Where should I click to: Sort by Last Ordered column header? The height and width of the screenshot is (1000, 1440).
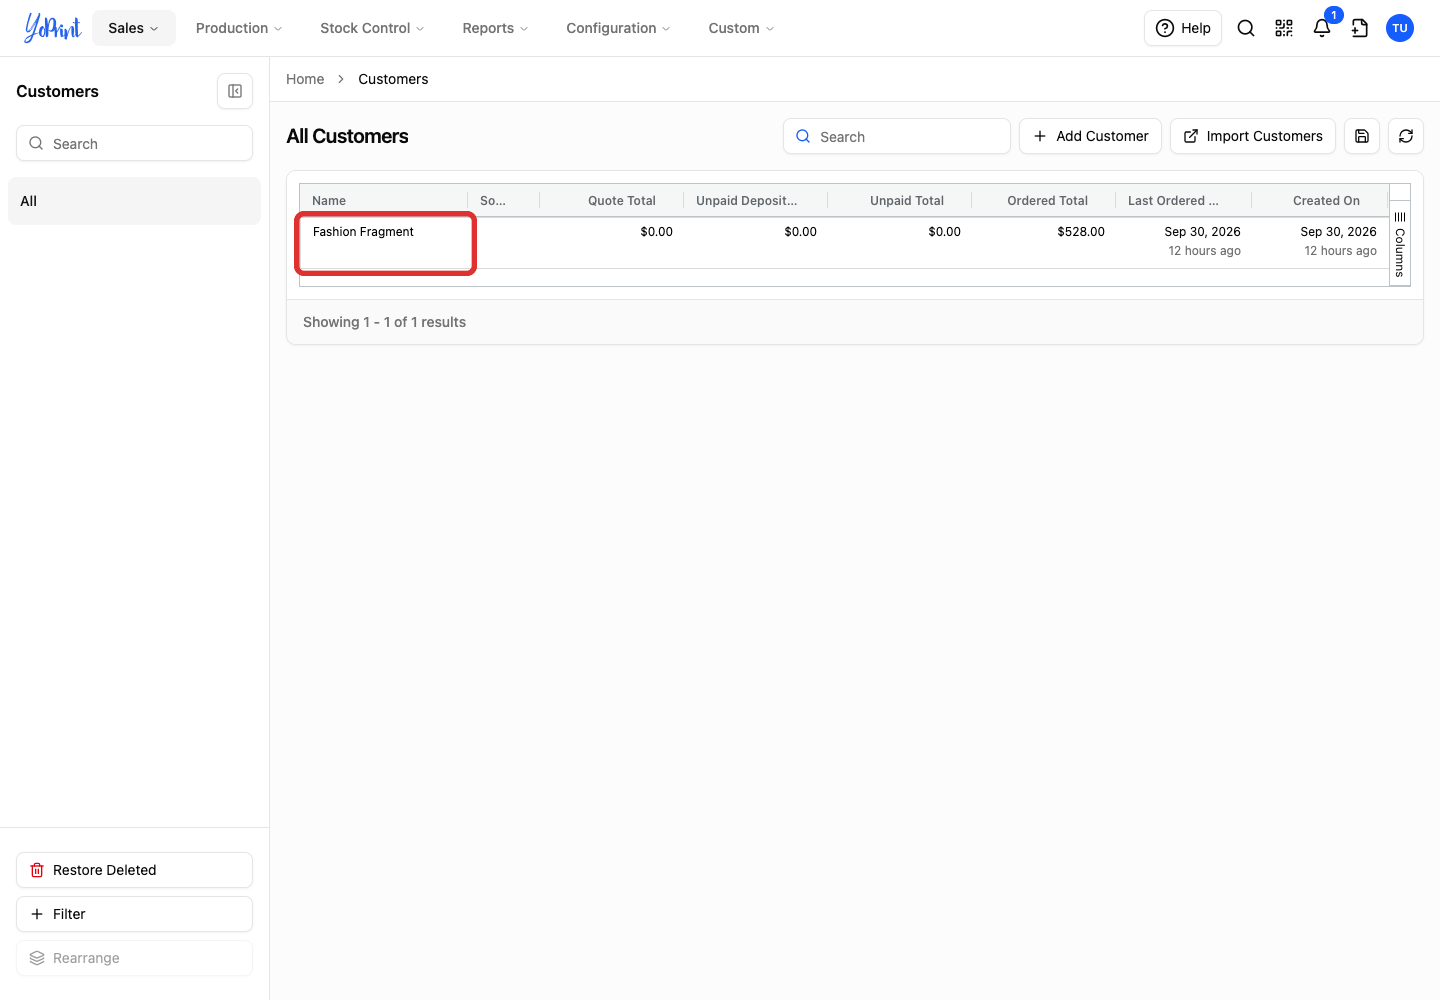point(1184,200)
